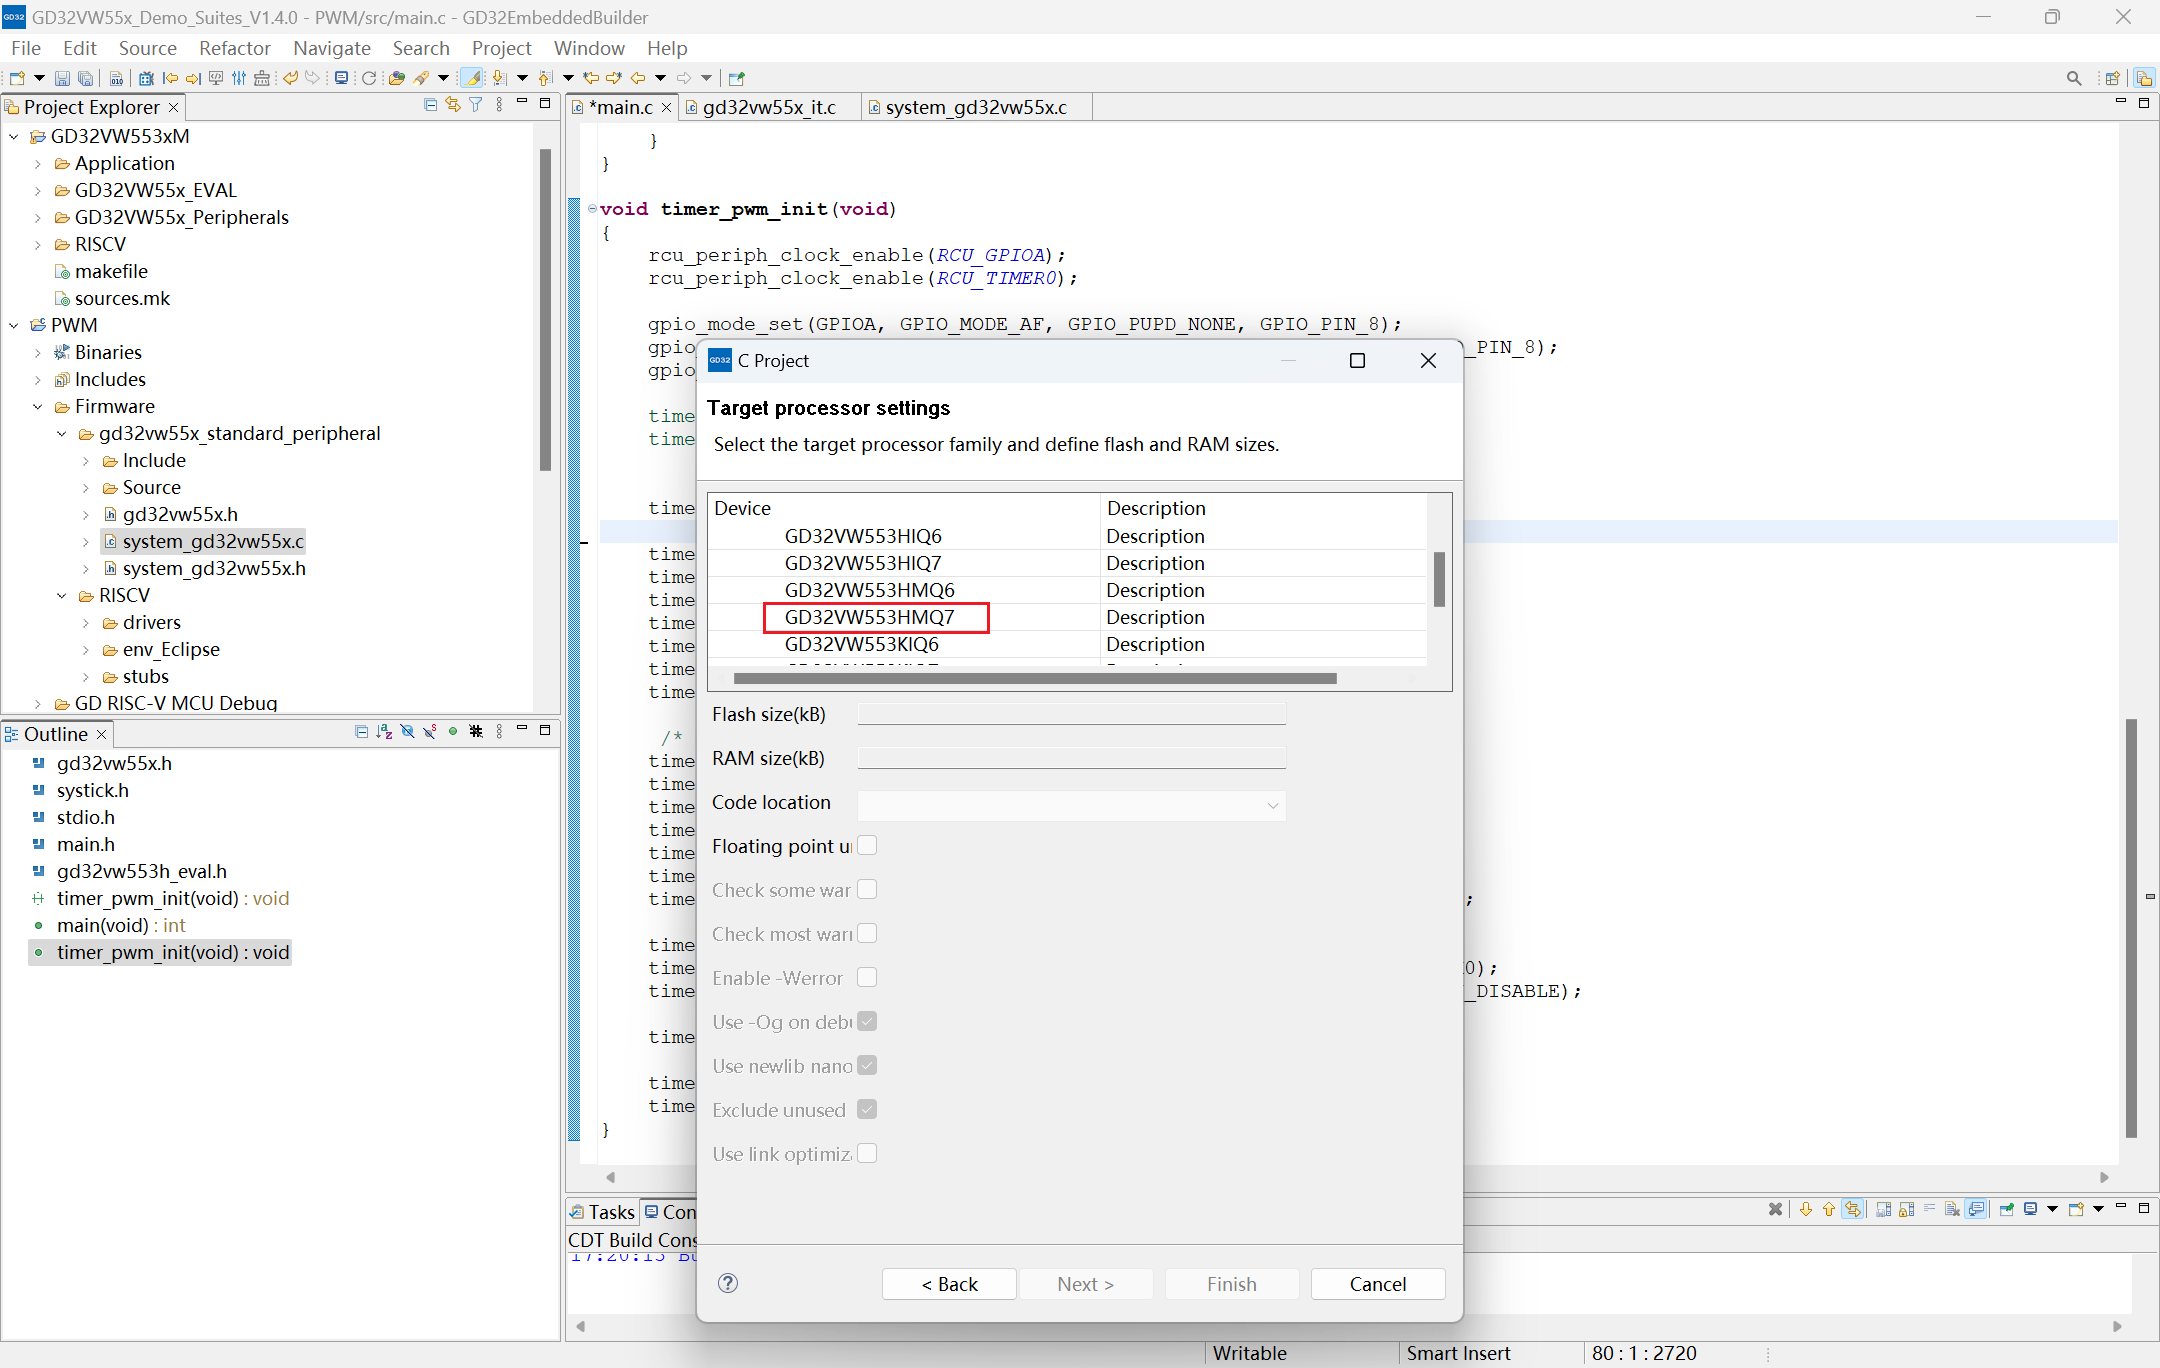This screenshot has height=1368, width=2160.
Task: Click the clean broom toolbar icon
Action: pos(262,78)
